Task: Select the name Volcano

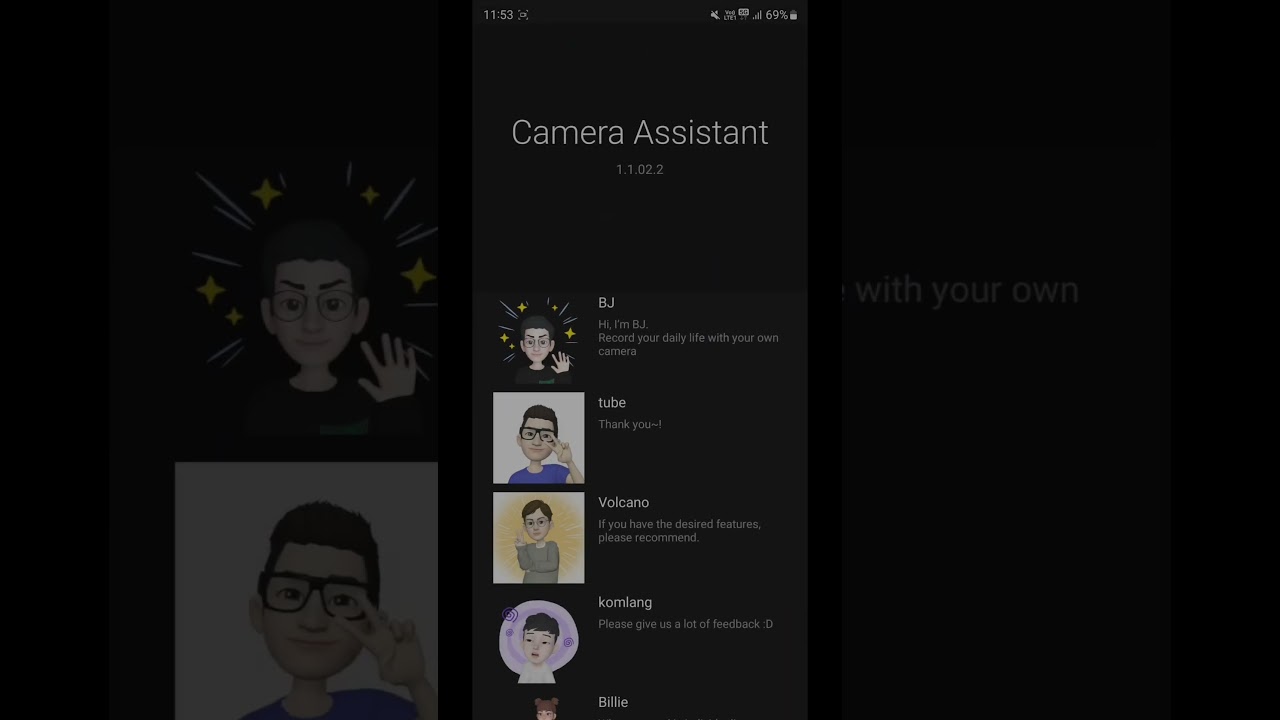Action: point(623,503)
